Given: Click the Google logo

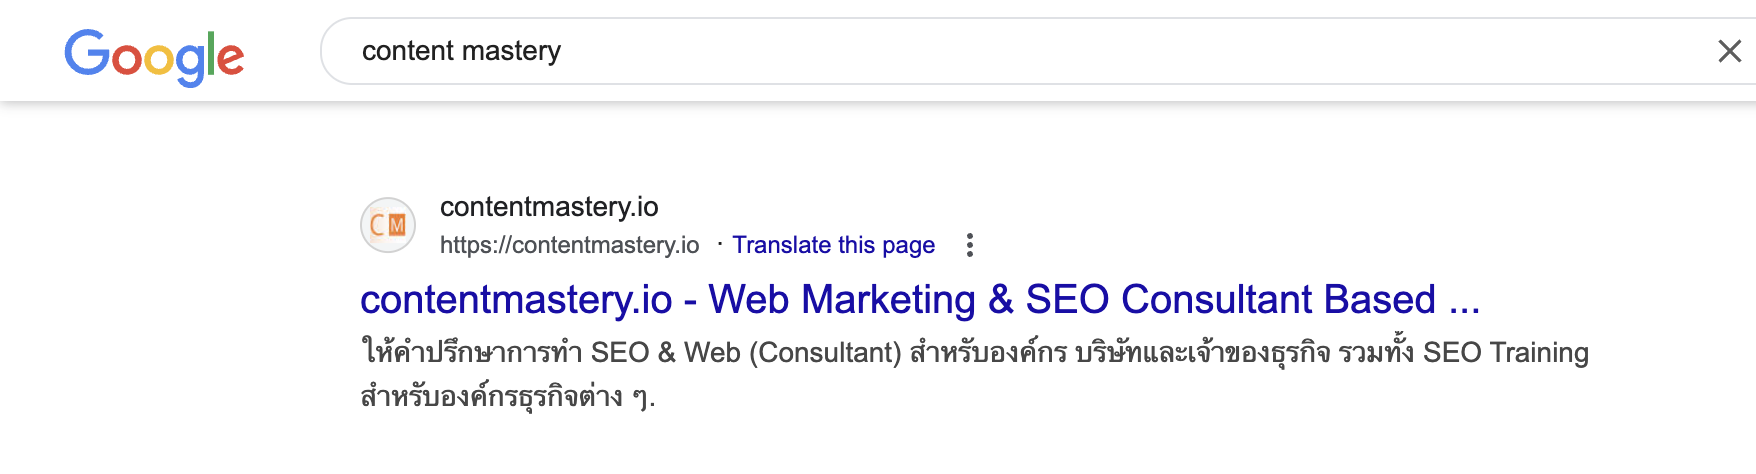Looking at the screenshot, I should click(154, 56).
